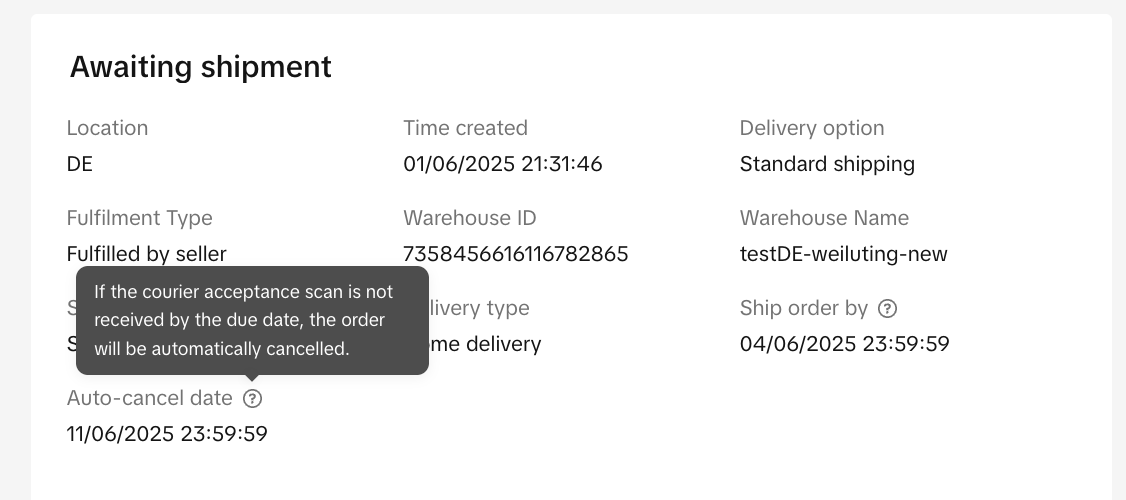
Task: Click help icon beside Ship order by
Action: coord(887,308)
